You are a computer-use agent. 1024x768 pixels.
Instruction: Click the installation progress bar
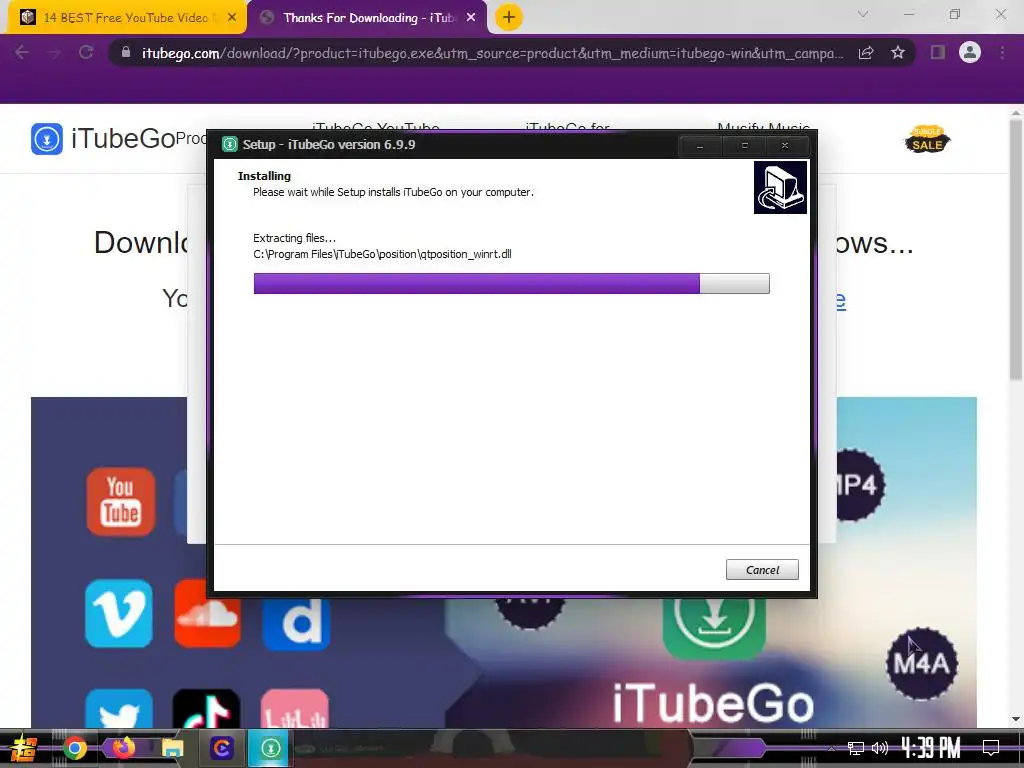[x=511, y=283]
